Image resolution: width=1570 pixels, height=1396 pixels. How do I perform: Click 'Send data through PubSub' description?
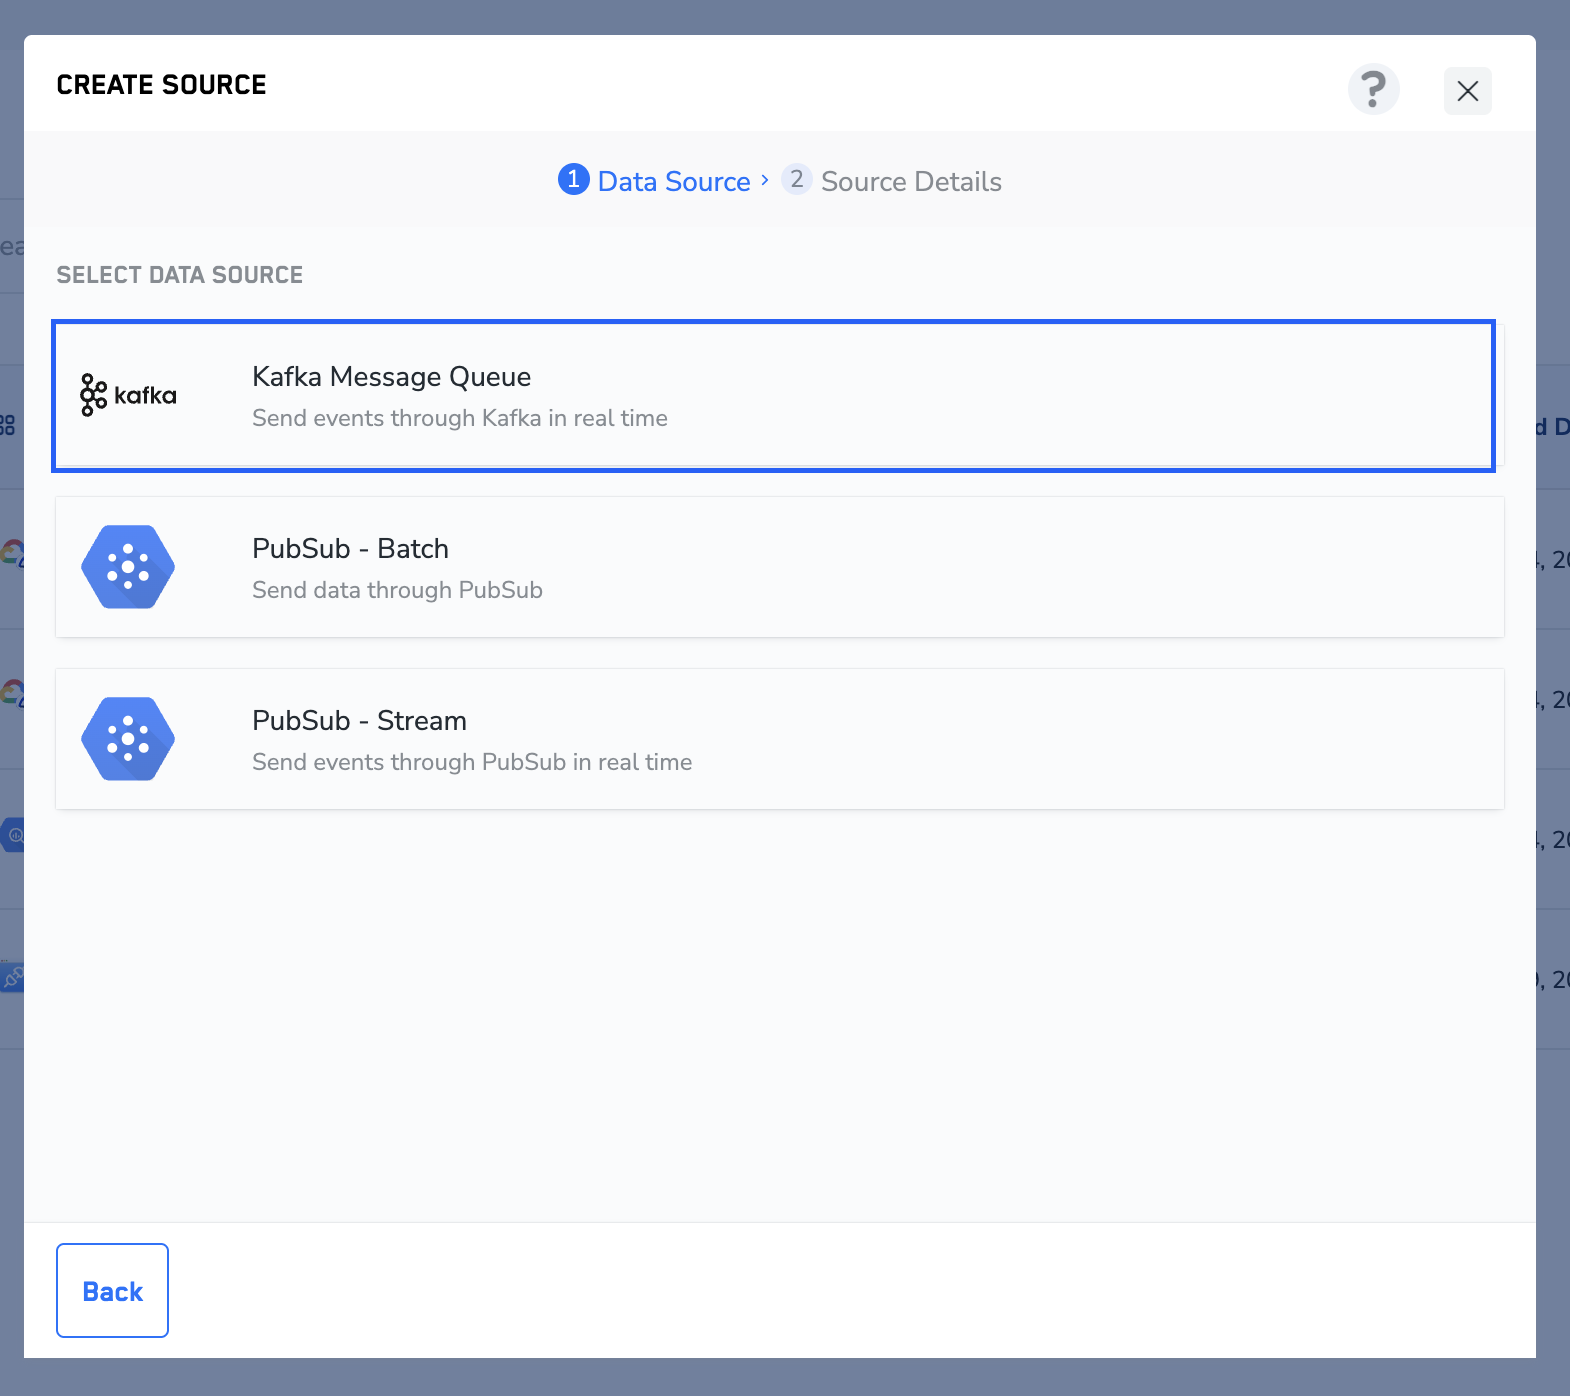(x=397, y=590)
